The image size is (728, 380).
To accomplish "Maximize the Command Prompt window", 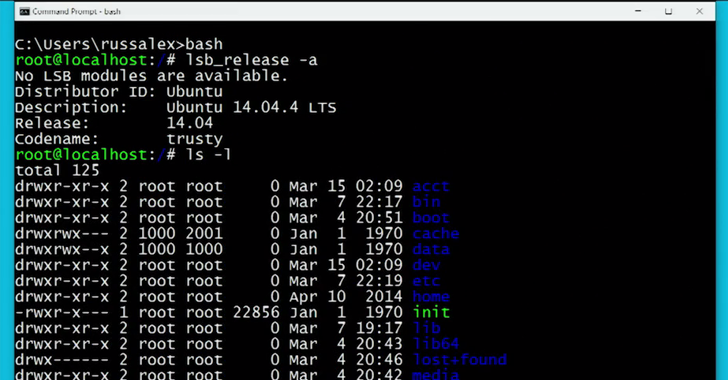I will click(669, 11).
